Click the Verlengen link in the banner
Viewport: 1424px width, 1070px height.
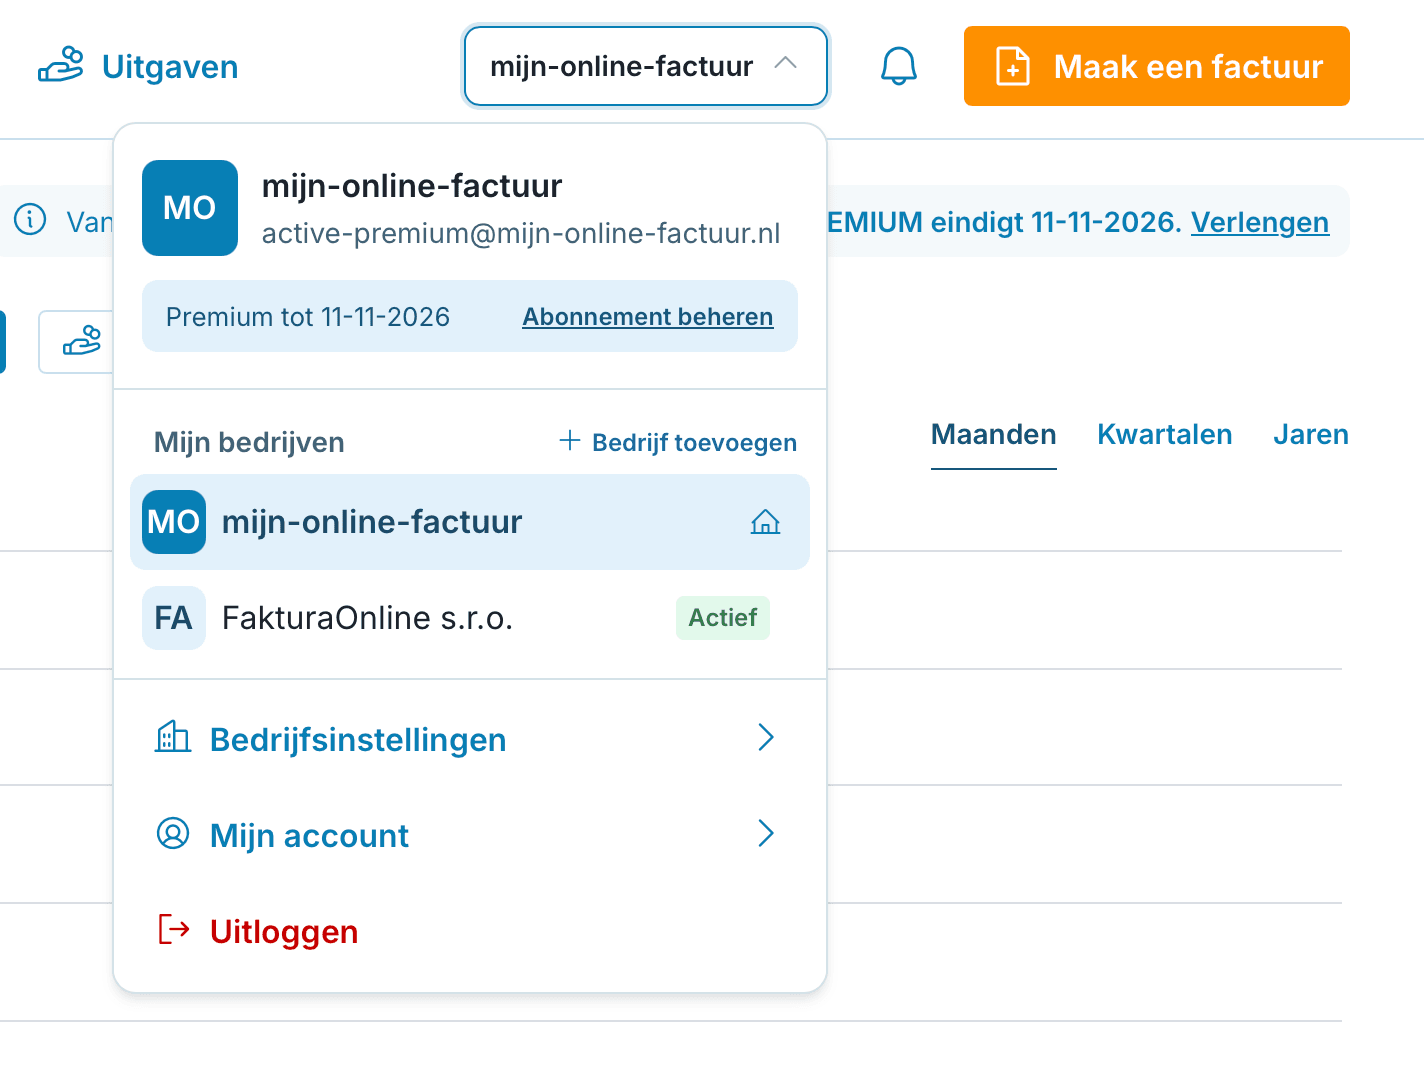[x=1260, y=222]
